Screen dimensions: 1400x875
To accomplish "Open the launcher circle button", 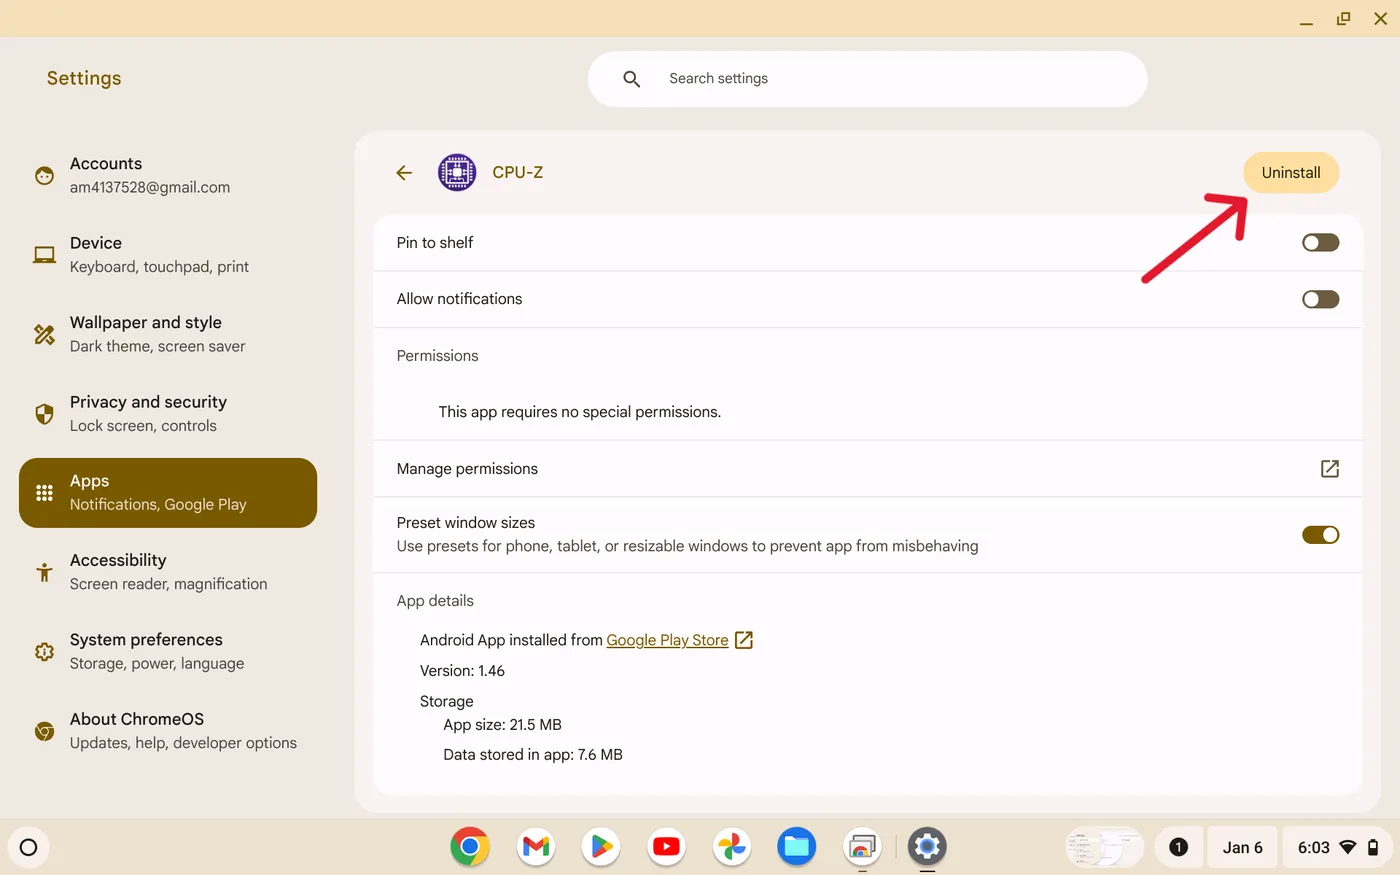I will 29,847.
